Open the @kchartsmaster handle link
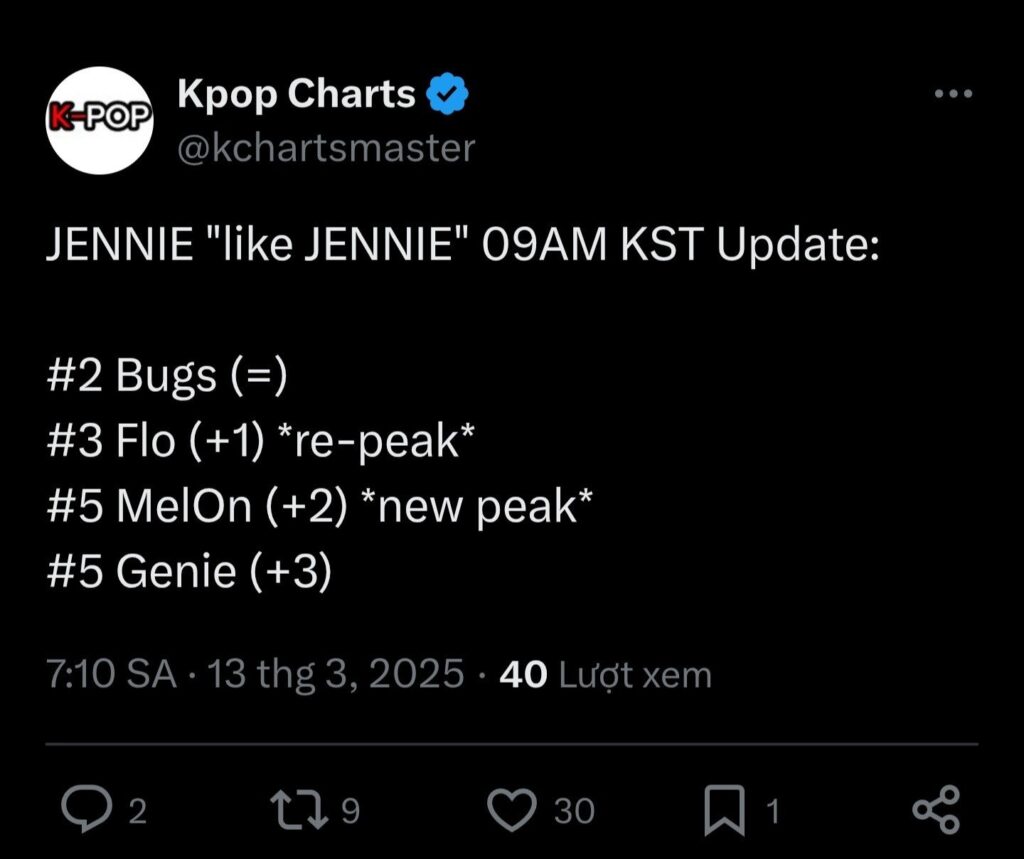The image size is (1024, 859). tap(326, 148)
